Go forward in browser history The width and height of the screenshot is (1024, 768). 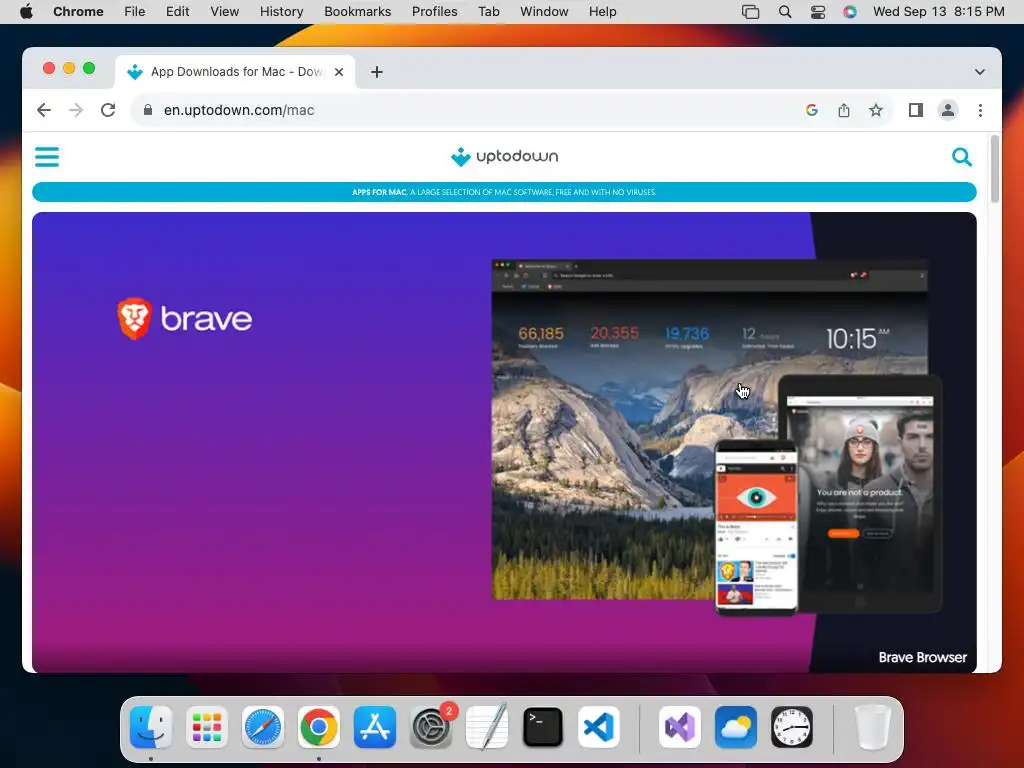tap(76, 110)
